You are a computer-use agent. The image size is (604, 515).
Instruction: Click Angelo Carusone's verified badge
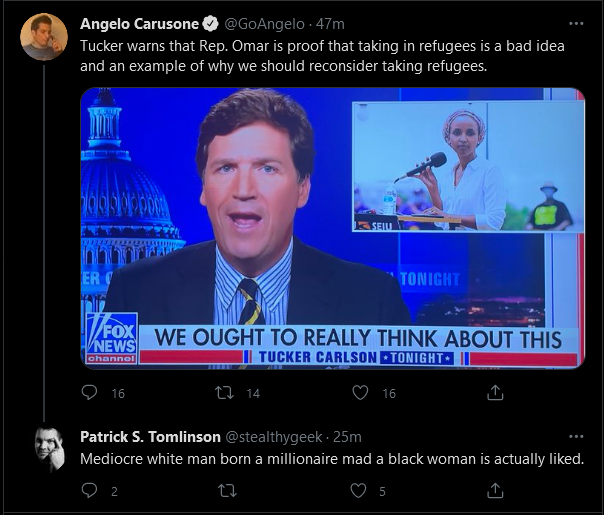coord(210,24)
